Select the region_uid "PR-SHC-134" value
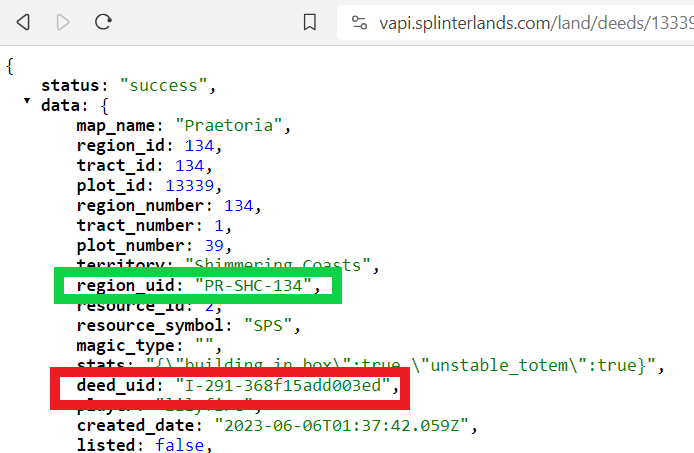The width and height of the screenshot is (694, 453). (x=254, y=286)
